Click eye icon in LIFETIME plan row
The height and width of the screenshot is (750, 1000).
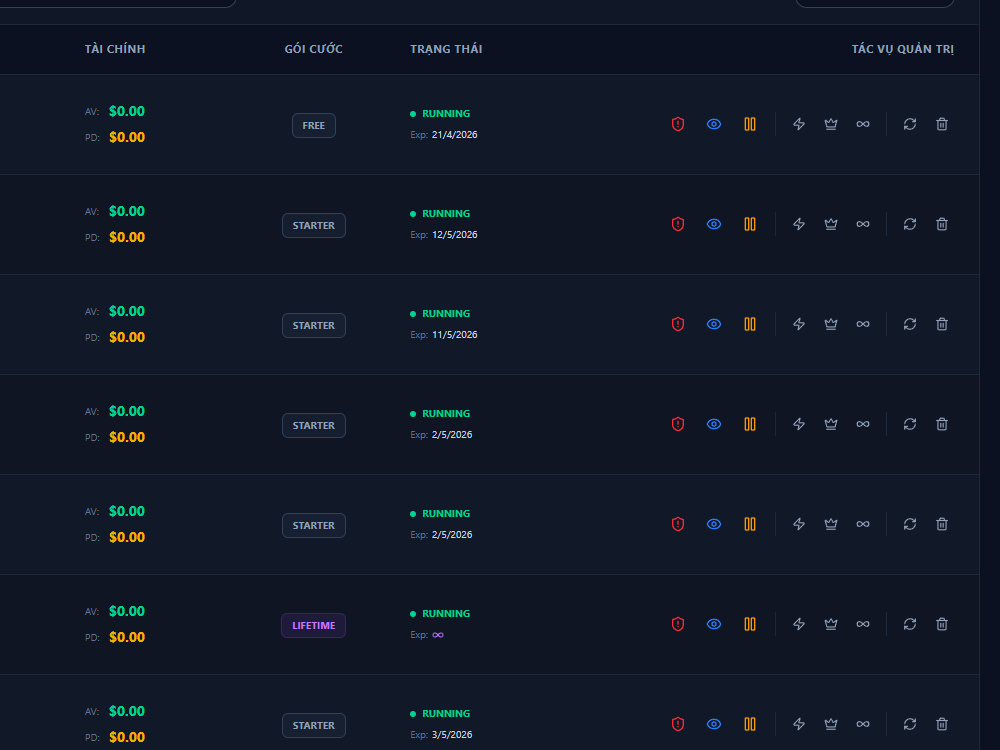(x=714, y=624)
